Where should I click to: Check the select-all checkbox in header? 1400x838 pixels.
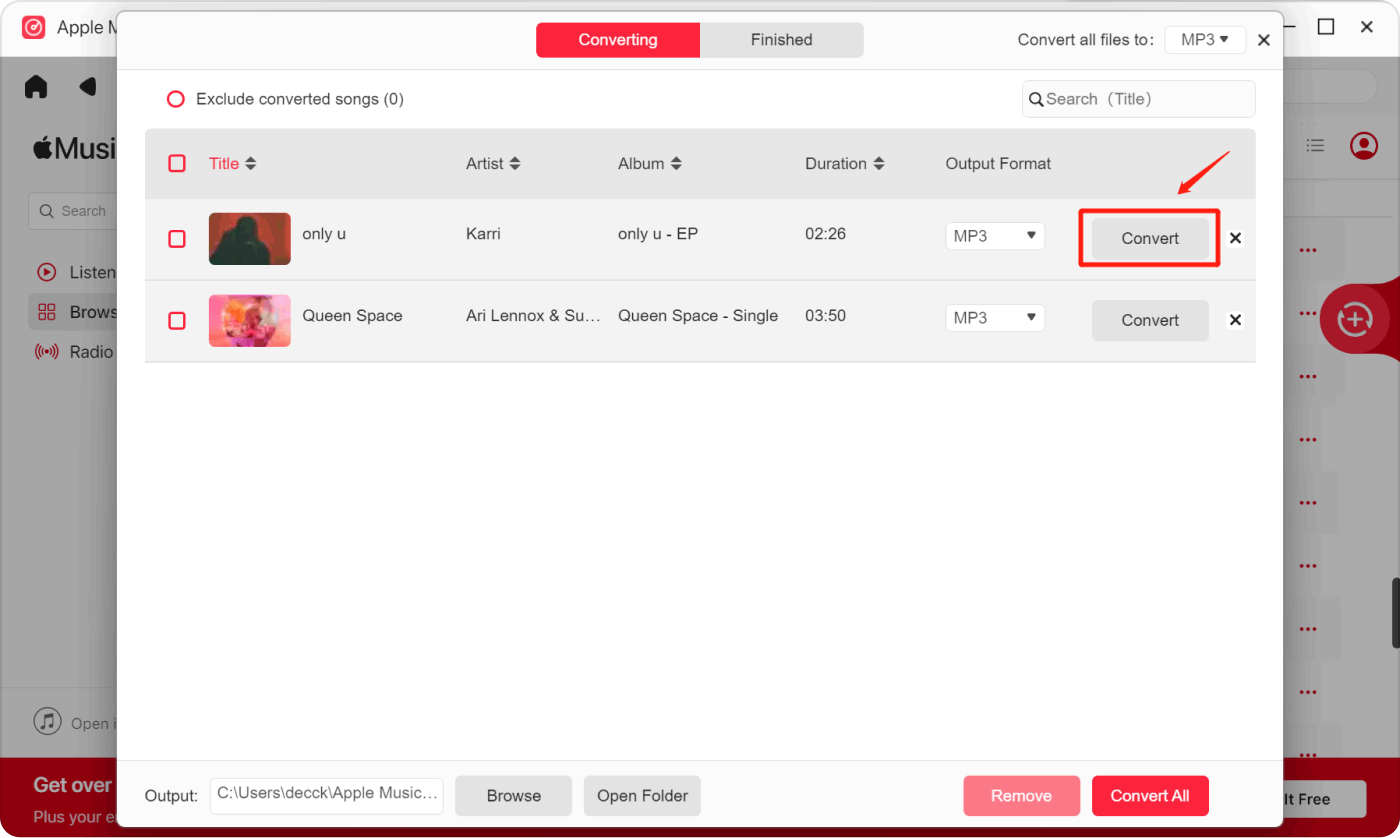[x=177, y=163]
